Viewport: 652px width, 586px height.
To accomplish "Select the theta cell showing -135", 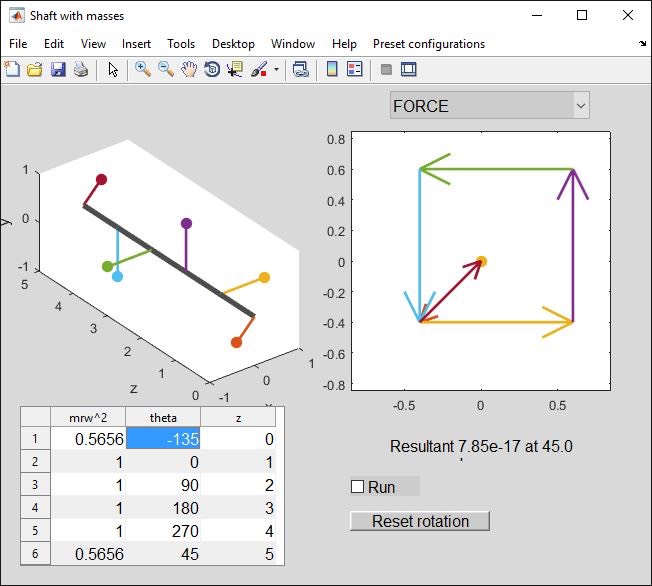I will 162,438.
